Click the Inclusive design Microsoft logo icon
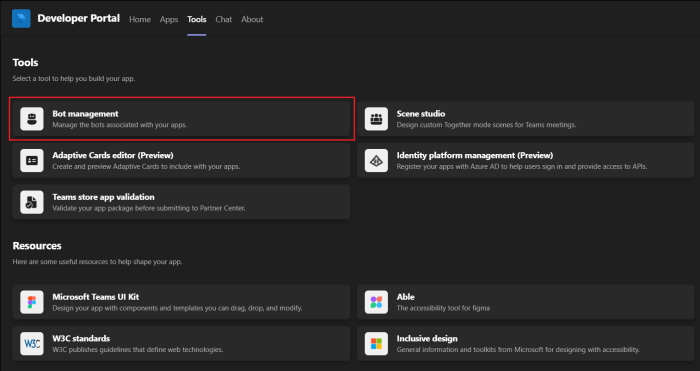The width and height of the screenshot is (700, 371). 376,343
